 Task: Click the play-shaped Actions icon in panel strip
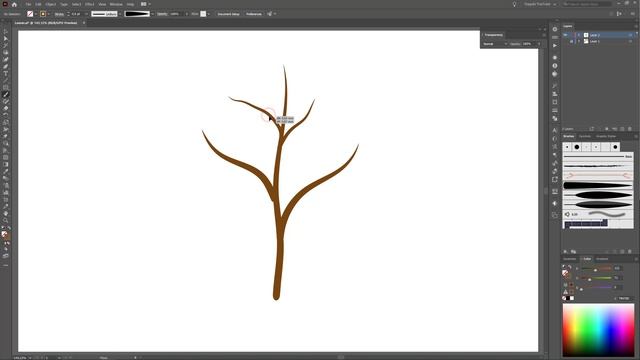pyautogui.click(x=555, y=46)
